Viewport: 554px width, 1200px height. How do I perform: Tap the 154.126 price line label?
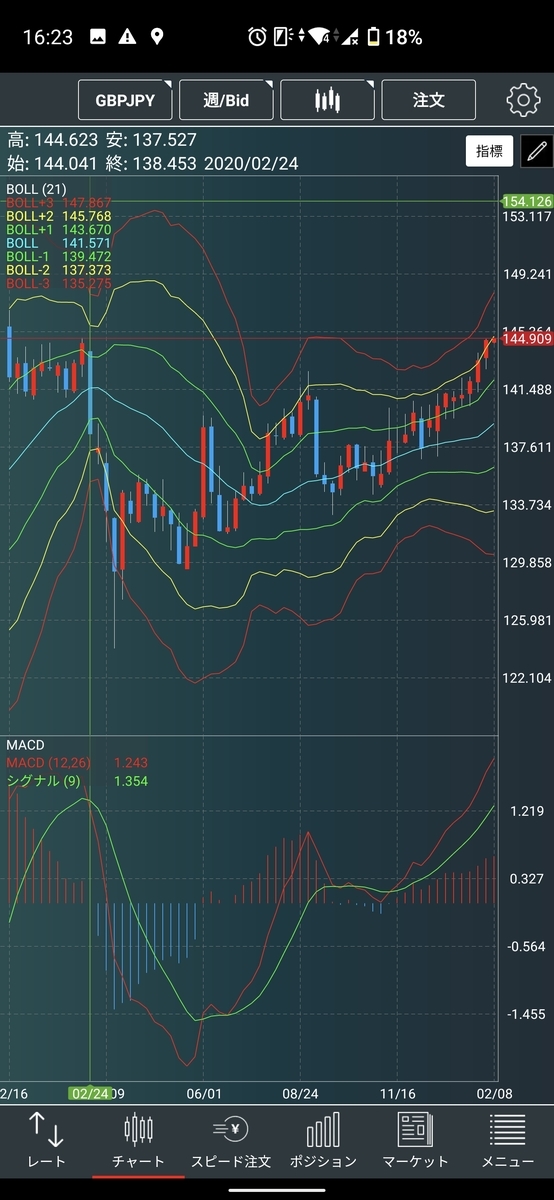click(x=526, y=201)
